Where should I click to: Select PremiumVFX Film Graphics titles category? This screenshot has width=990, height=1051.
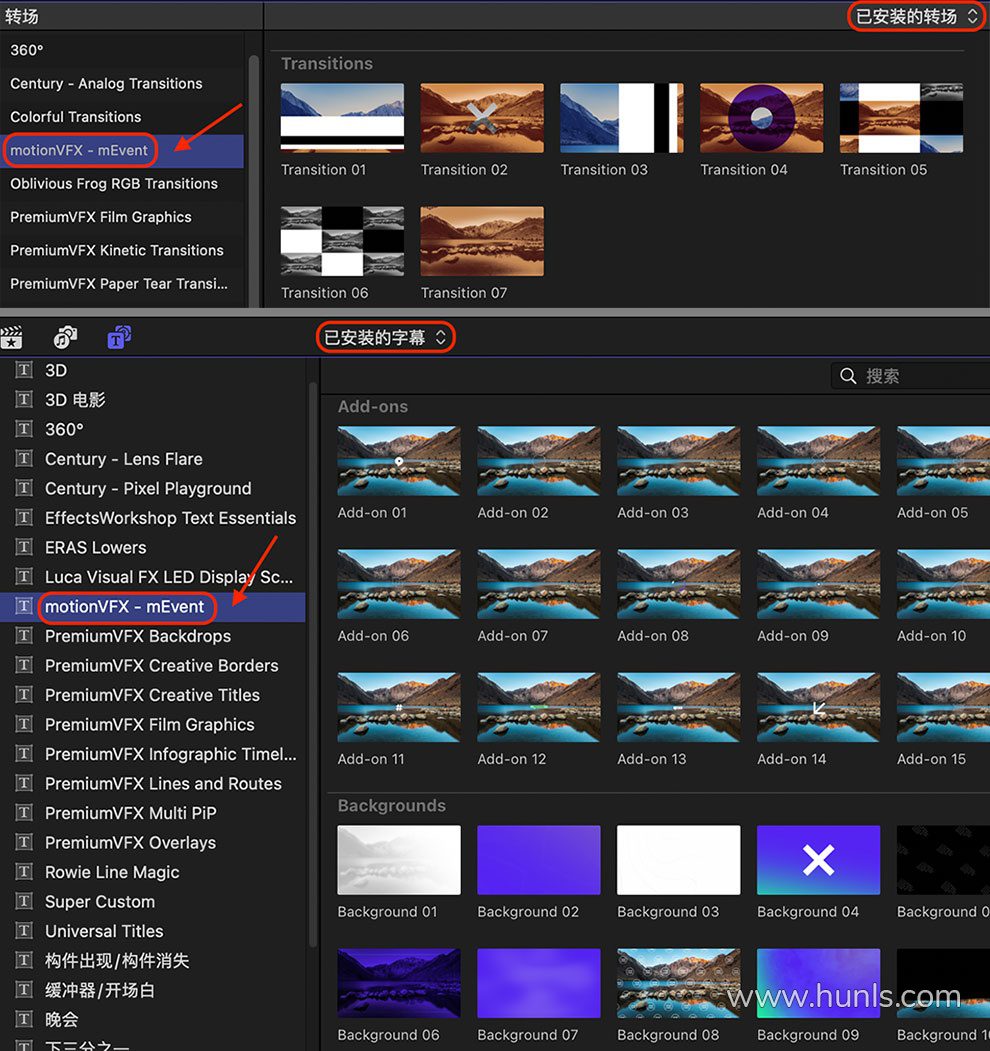[x=153, y=724]
